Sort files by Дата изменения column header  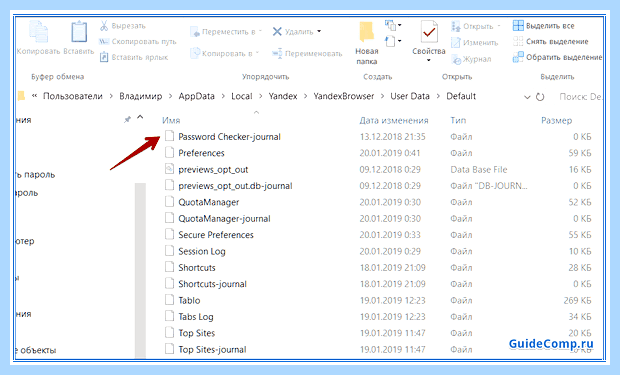(394, 120)
